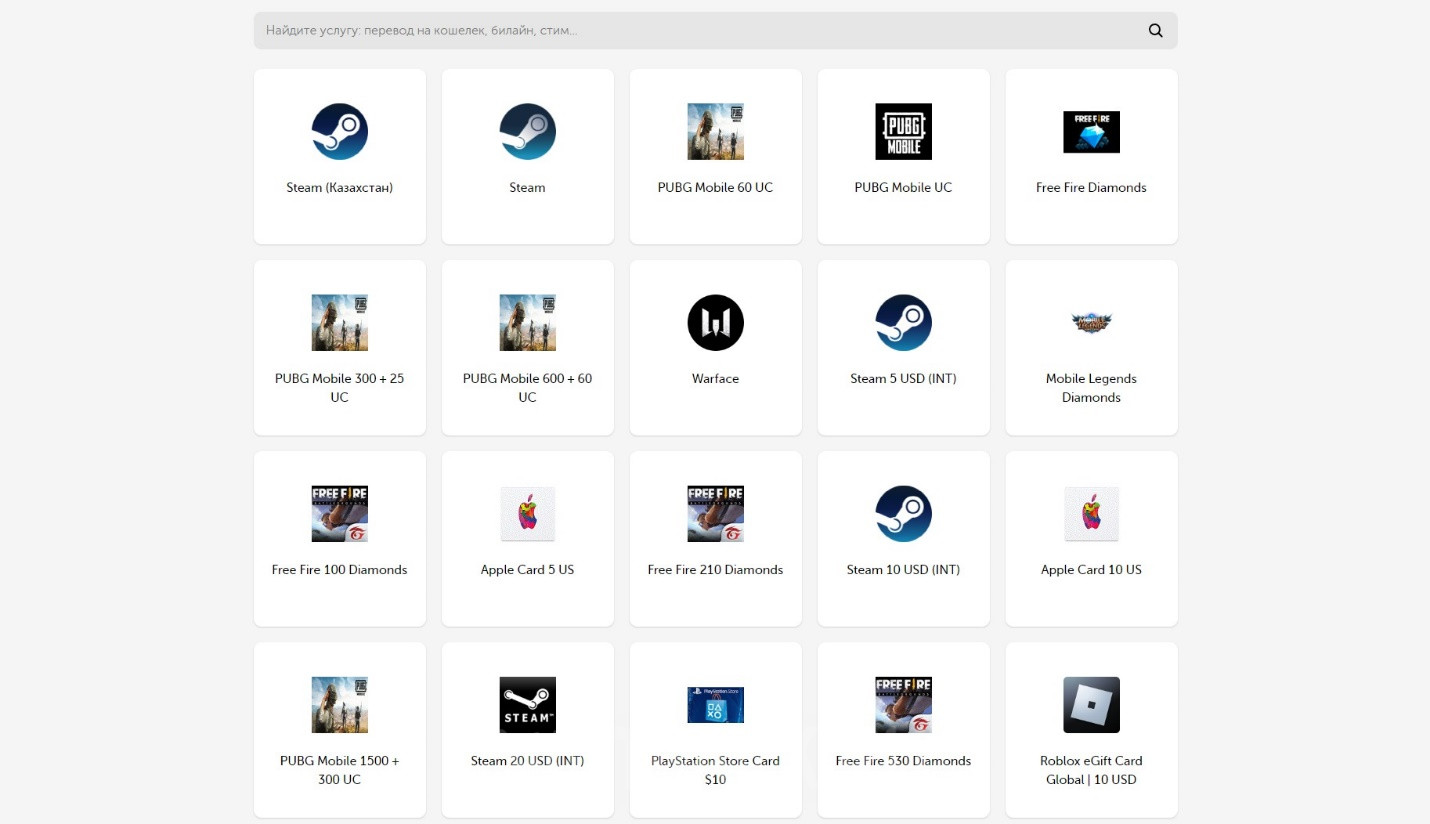Open the Steam (Казахстан) logo icon

tap(340, 132)
